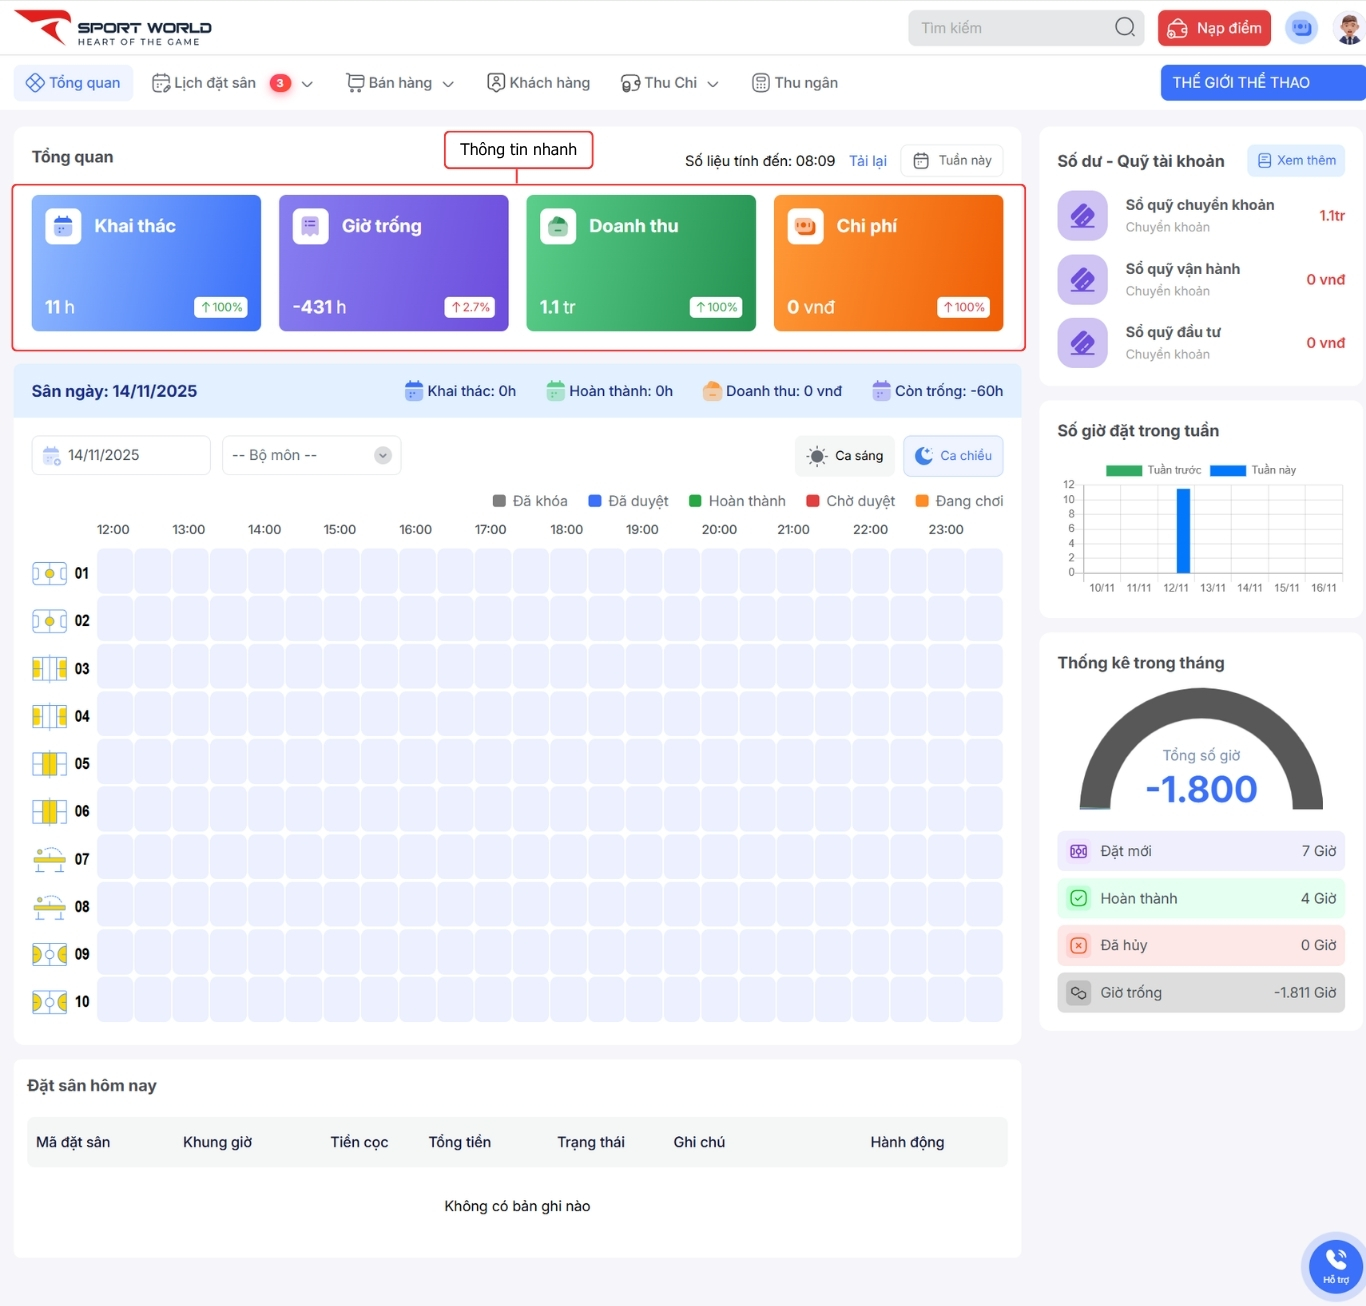Open the Tuần này period selector

point(952,161)
